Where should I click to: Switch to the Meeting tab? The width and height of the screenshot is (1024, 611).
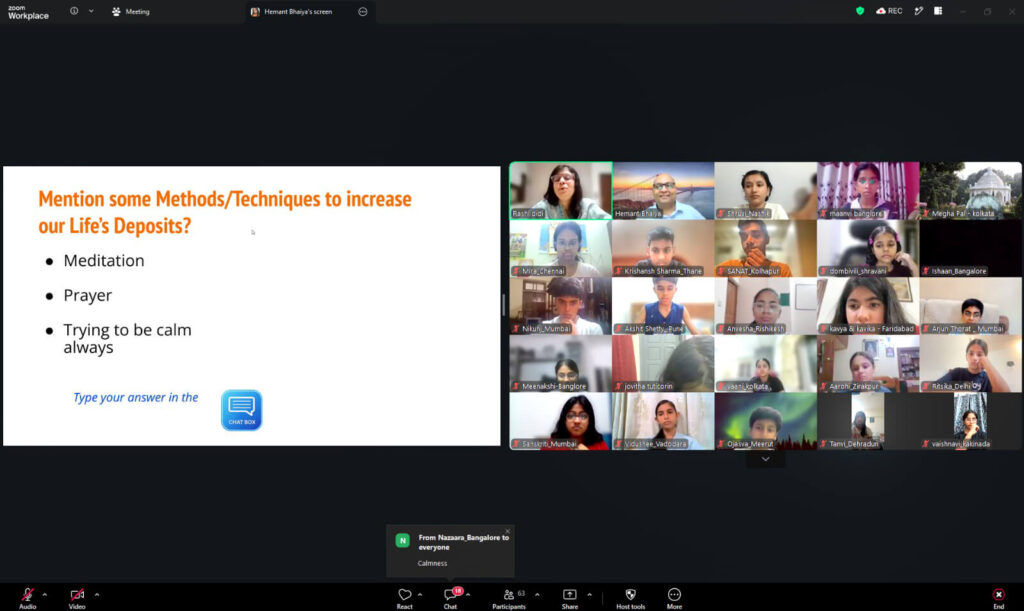(131, 12)
